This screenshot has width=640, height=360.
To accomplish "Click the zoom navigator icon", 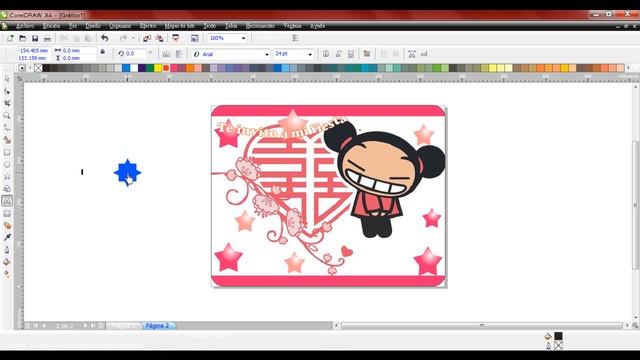I will pos(635,325).
